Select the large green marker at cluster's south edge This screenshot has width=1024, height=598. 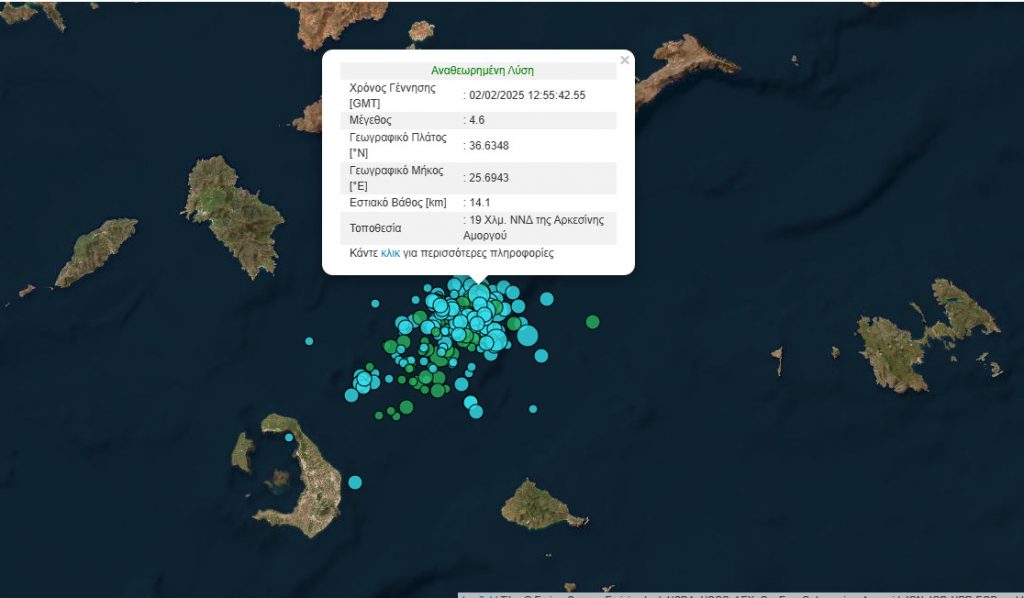click(406, 407)
